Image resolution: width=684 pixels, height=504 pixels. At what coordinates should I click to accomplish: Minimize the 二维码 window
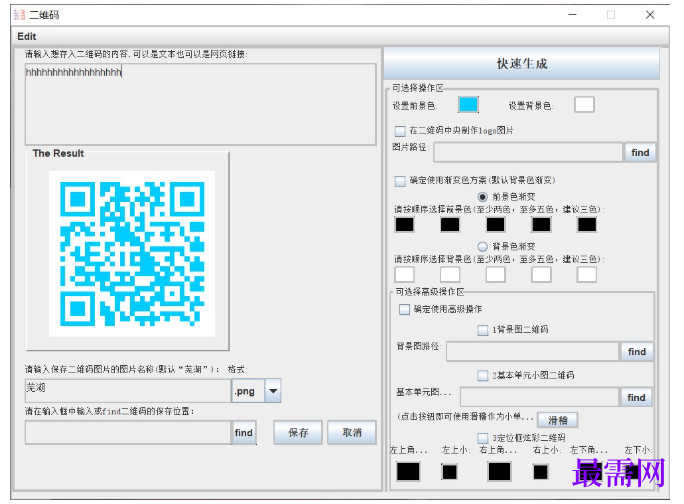[x=572, y=15]
